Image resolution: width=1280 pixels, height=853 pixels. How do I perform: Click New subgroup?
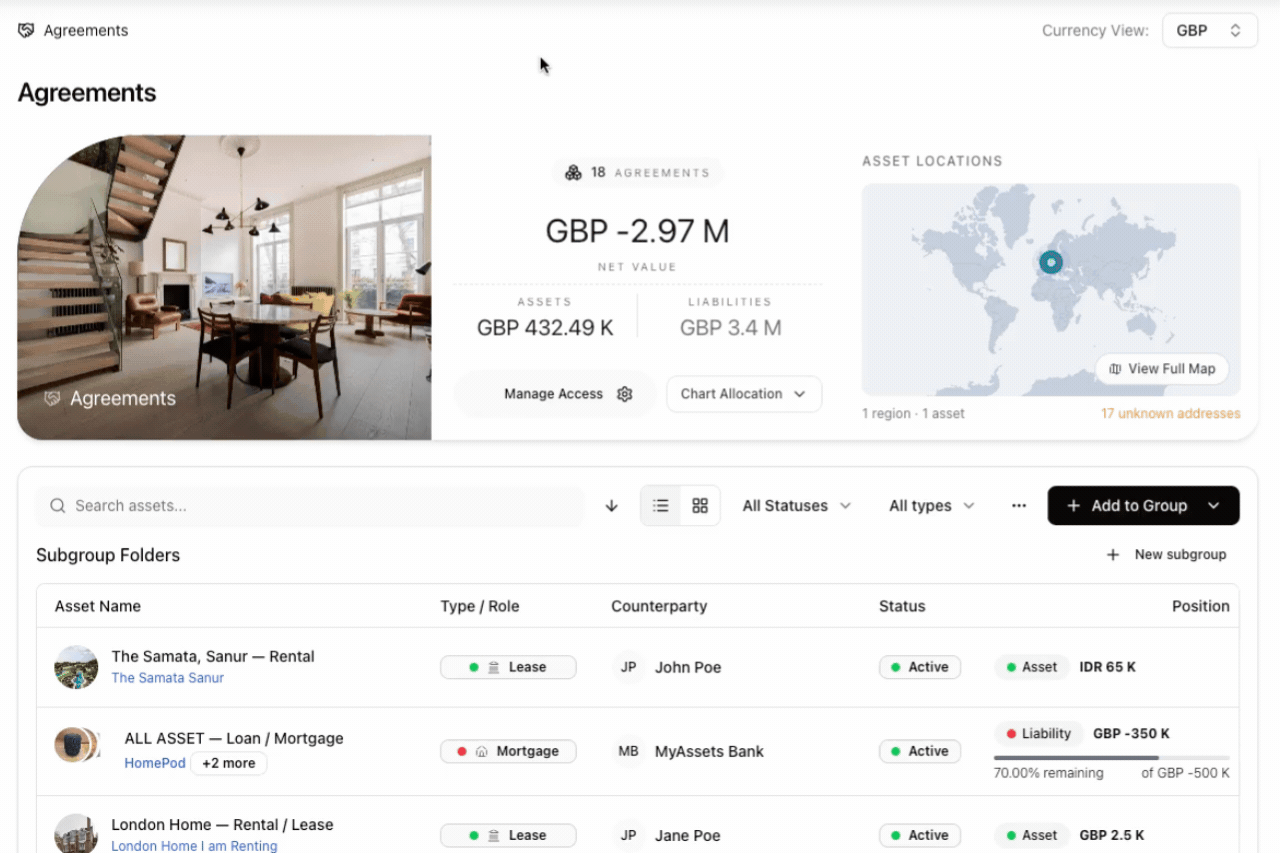1166,555
